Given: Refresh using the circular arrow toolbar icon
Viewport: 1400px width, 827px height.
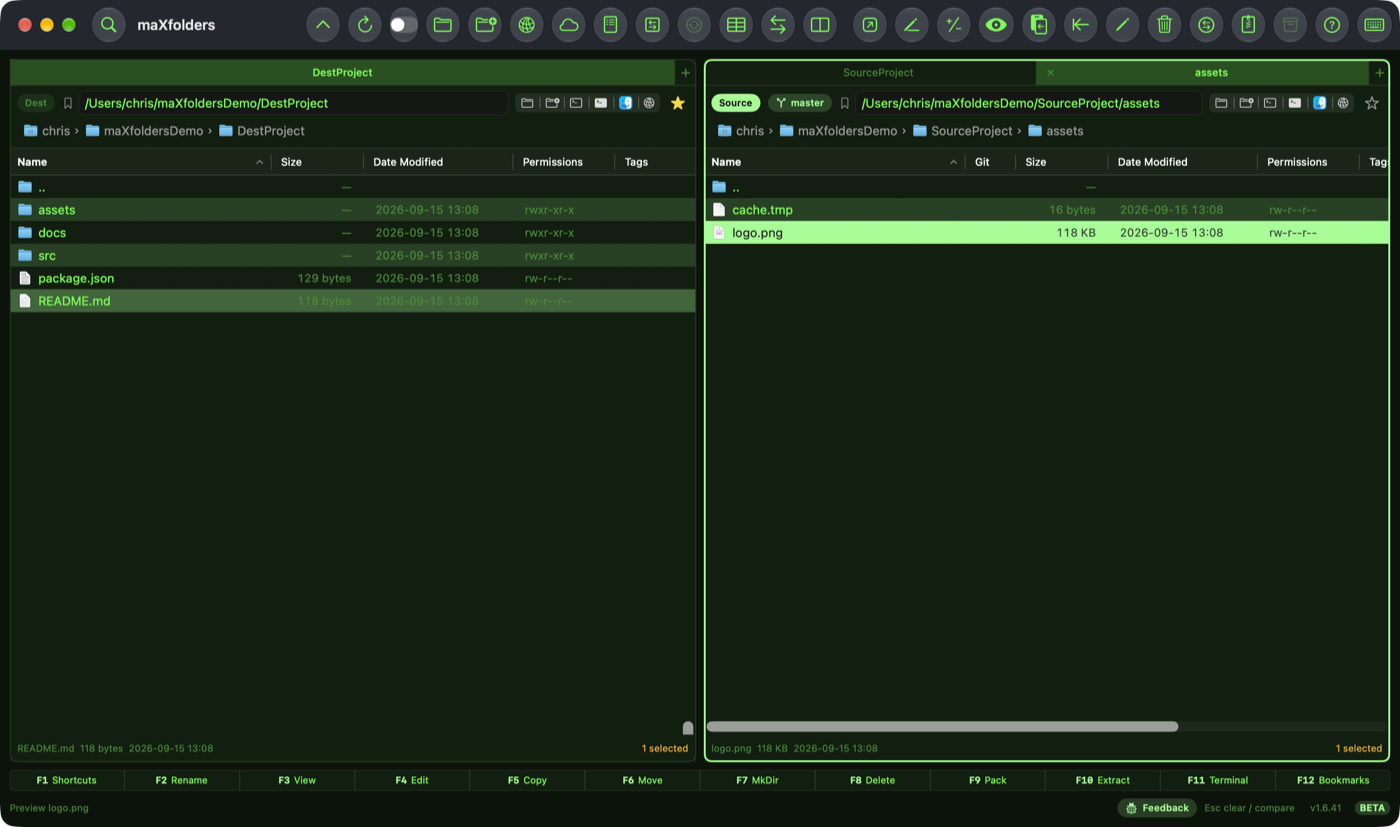Looking at the screenshot, I should pyautogui.click(x=365, y=25).
